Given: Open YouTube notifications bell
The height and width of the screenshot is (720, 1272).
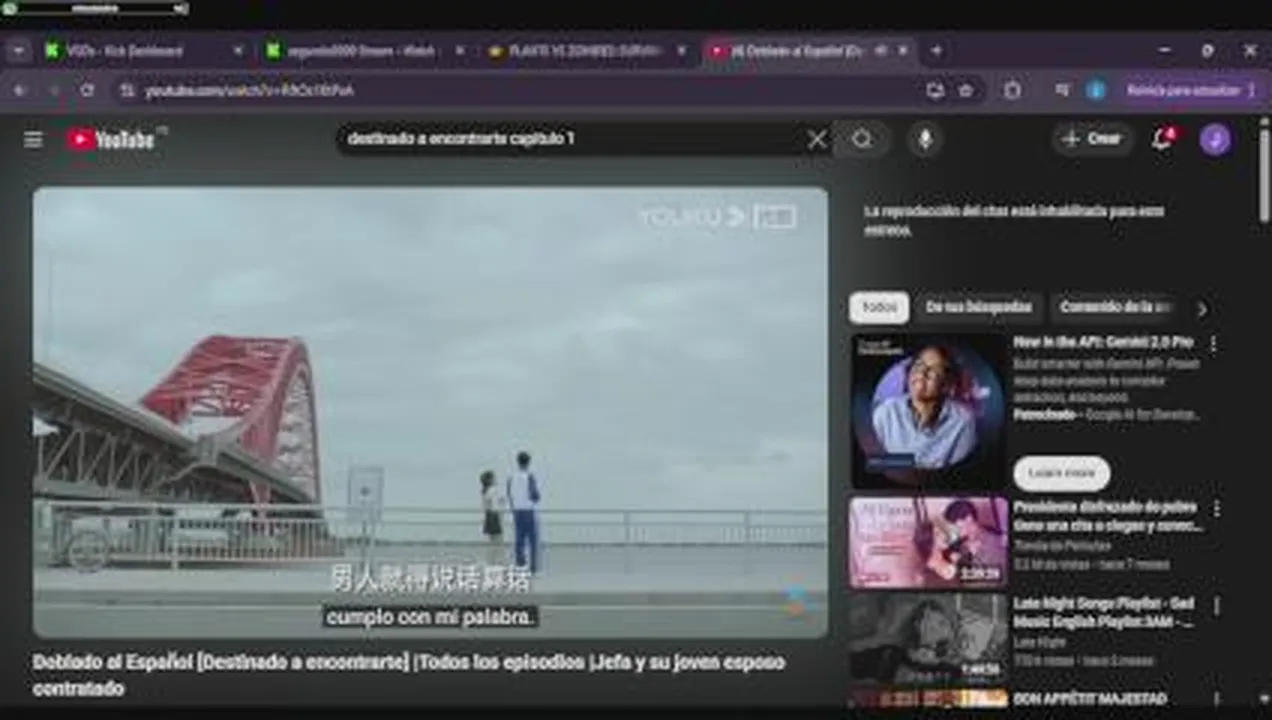Looking at the screenshot, I should [x=1162, y=139].
